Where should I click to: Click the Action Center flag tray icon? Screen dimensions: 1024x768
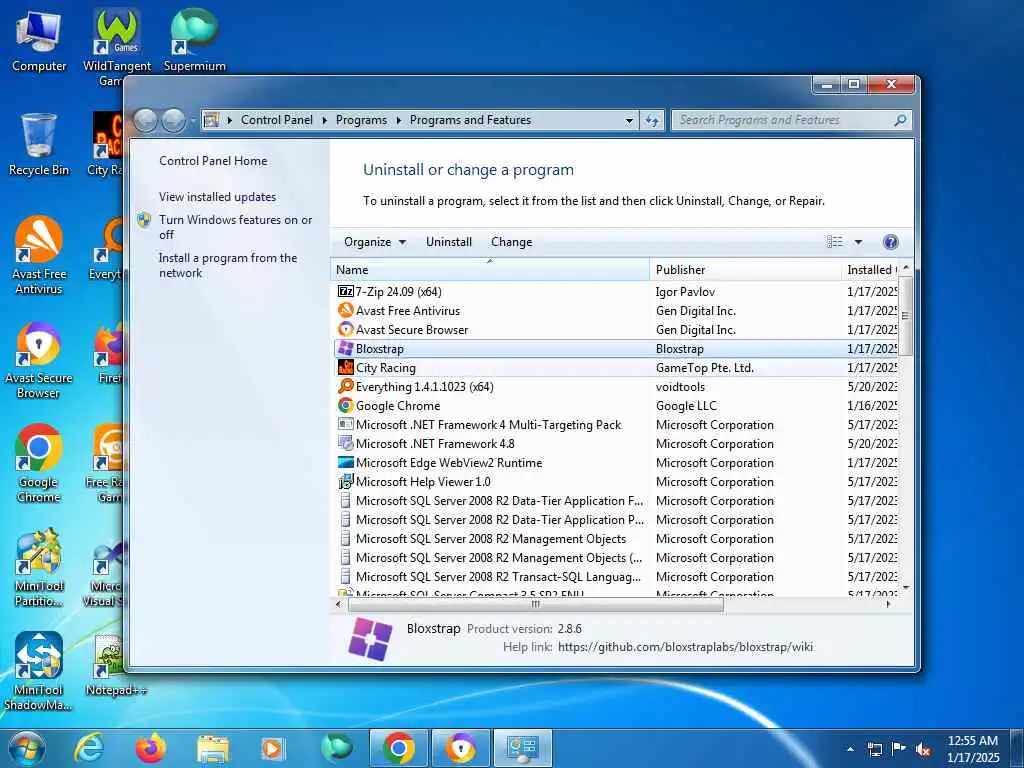pyautogui.click(x=899, y=749)
